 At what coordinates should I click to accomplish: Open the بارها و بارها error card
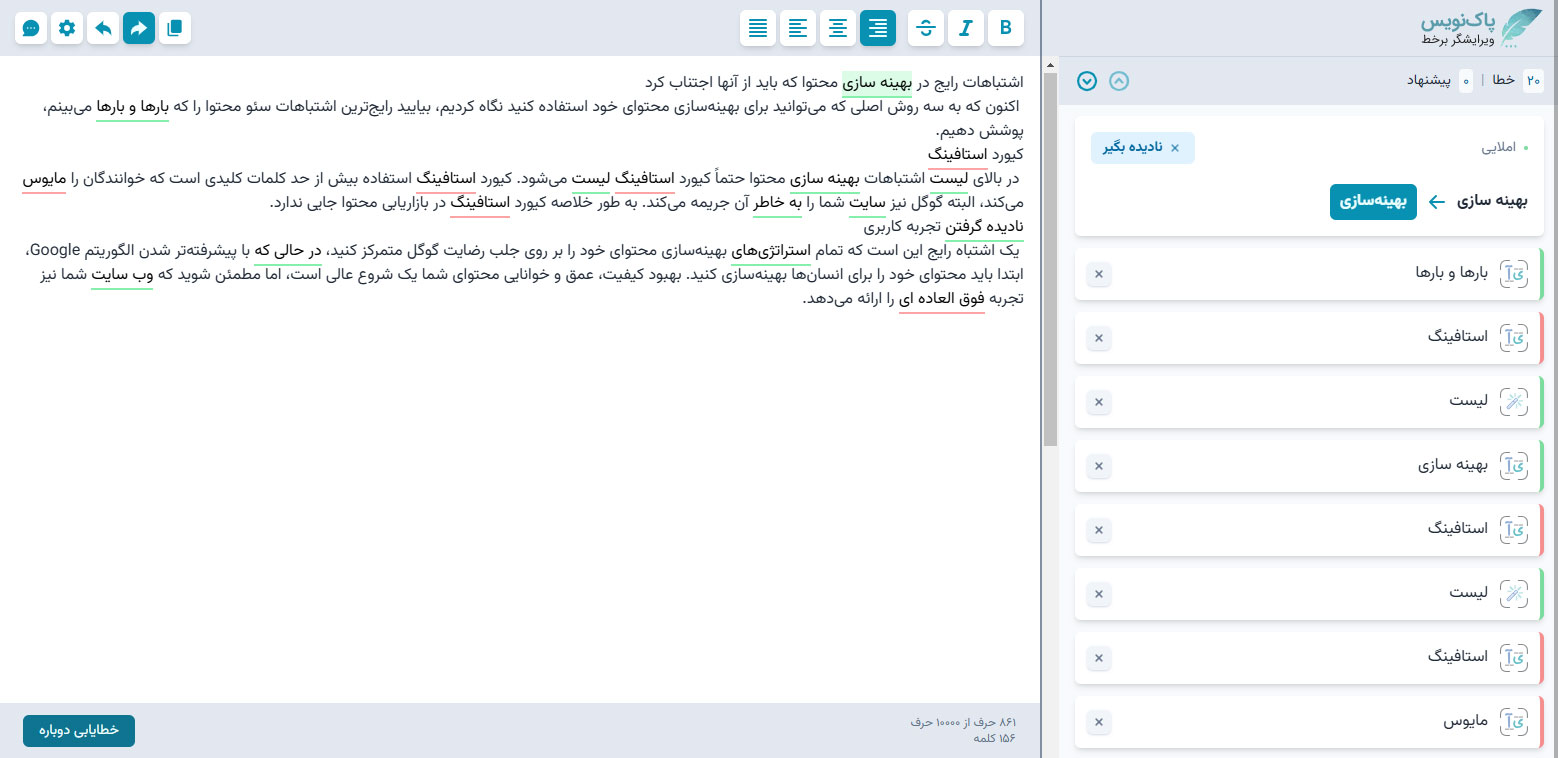(1309, 274)
